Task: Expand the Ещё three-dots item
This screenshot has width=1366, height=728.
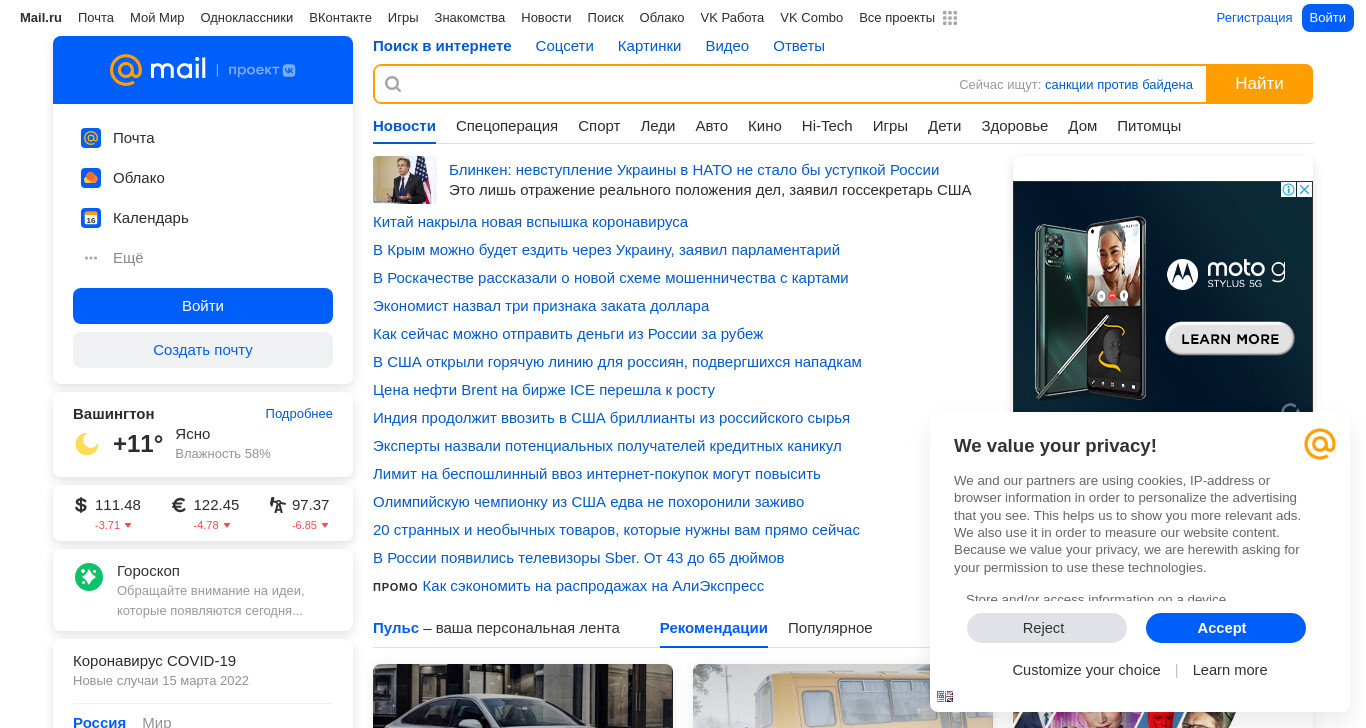Action: 91,258
